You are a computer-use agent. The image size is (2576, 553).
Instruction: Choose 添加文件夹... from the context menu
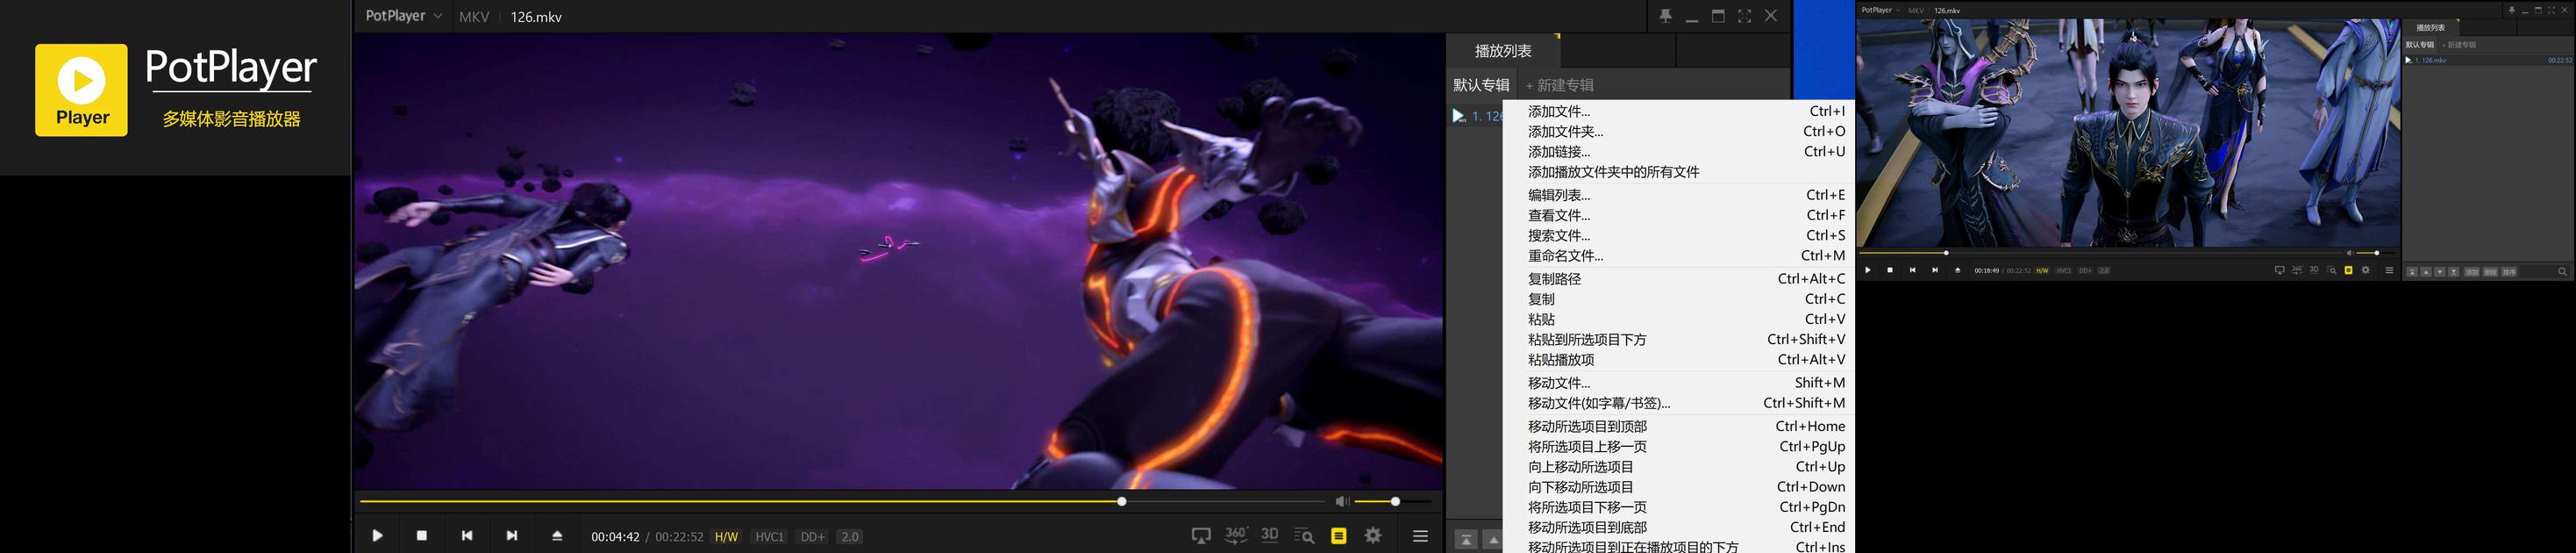point(1679,131)
